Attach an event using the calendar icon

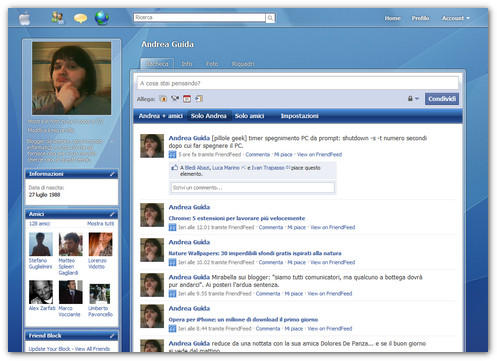pos(187,99)
